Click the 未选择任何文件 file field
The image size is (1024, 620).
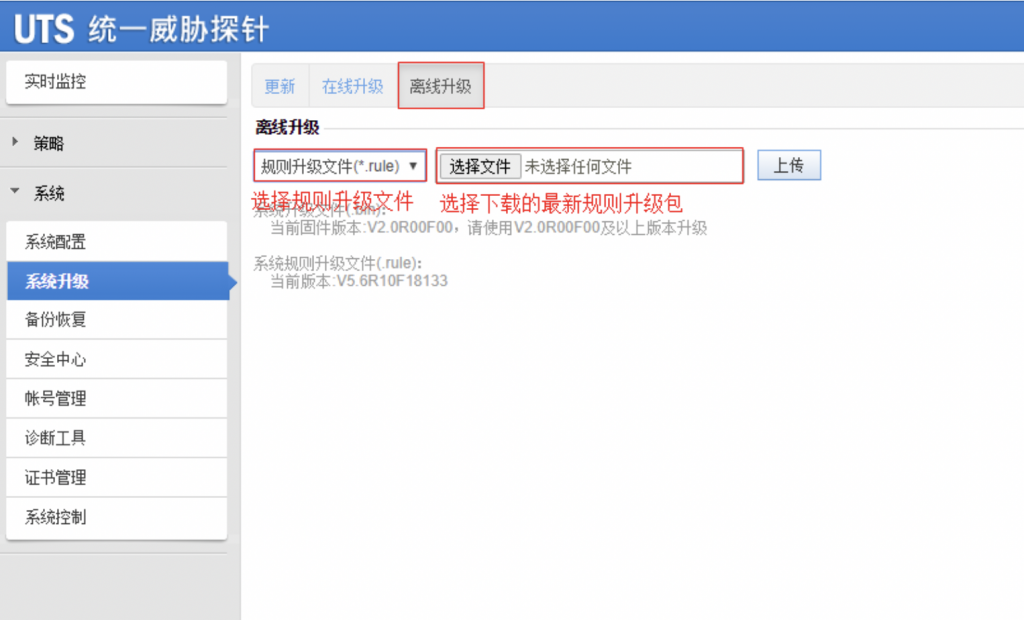tap(580, 166)
